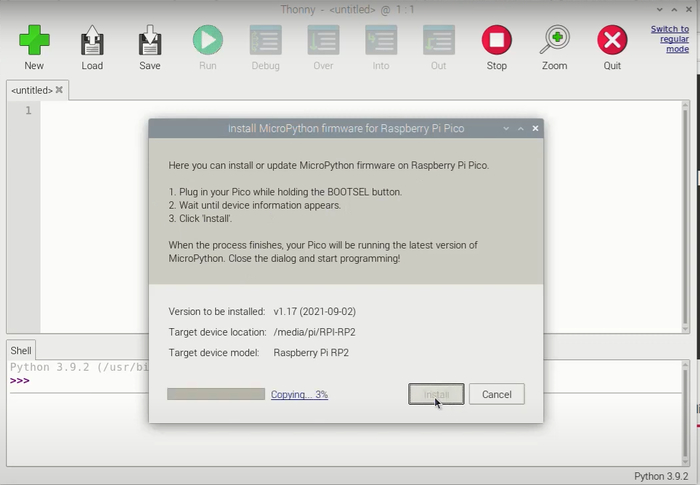Click the firmware copy progress bar
Image resolution: width=700 pixels, height=485 pixels.
click(x=216, y=394)
